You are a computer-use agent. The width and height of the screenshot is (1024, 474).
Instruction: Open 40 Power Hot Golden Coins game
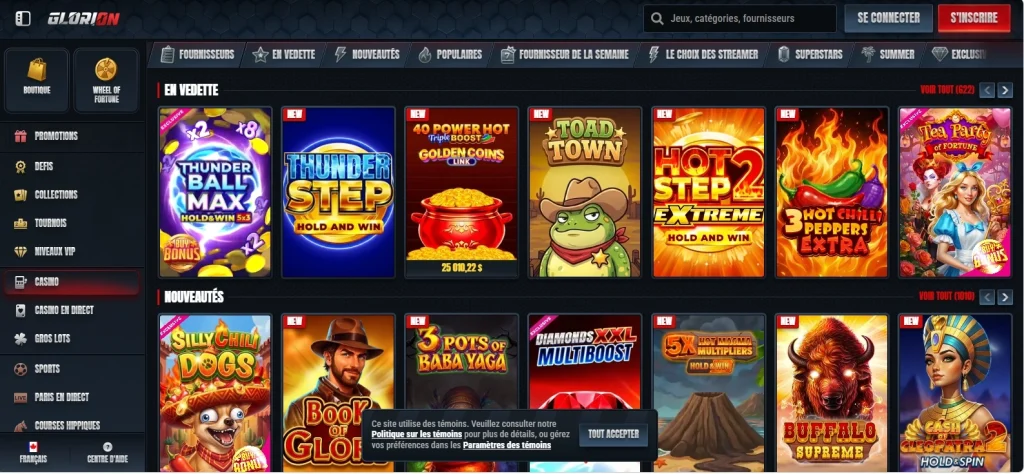pos(462,193)
